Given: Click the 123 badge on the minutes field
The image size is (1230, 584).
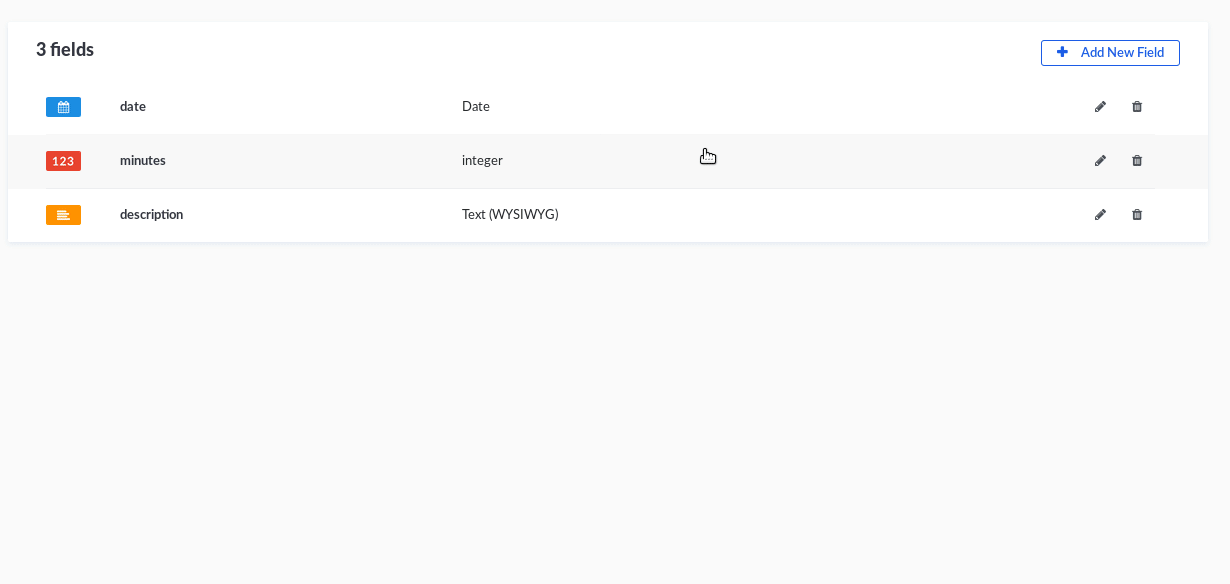Looking at the screenshot, I should click(63, 160).
